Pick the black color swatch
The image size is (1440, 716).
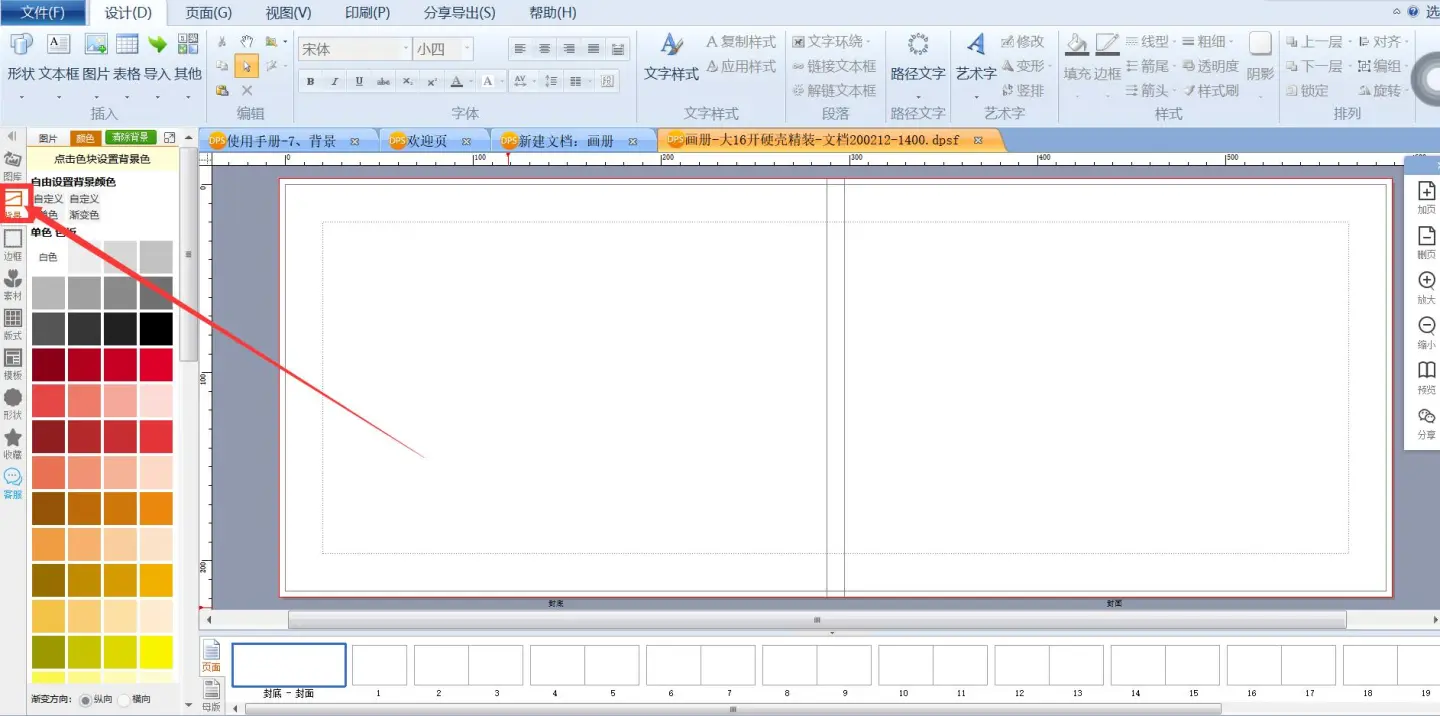[x=156, y=328]
